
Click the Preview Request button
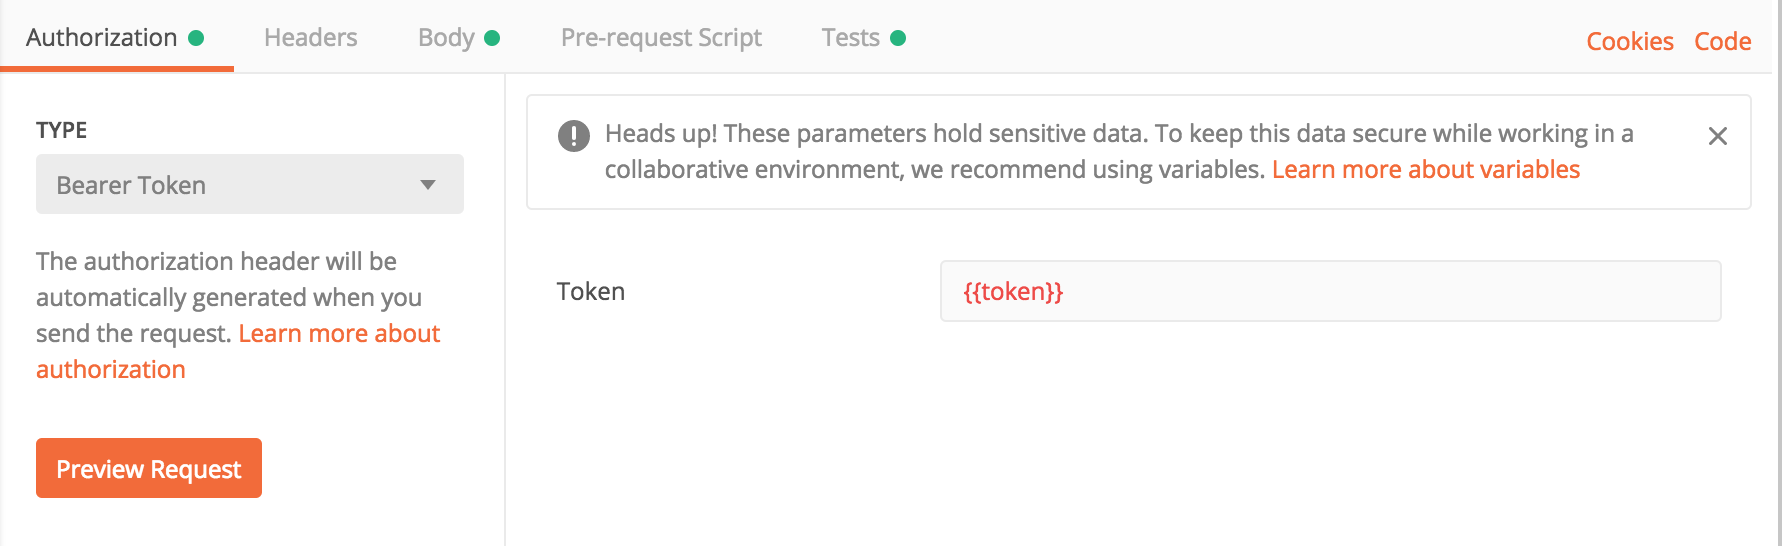[149, 468]
